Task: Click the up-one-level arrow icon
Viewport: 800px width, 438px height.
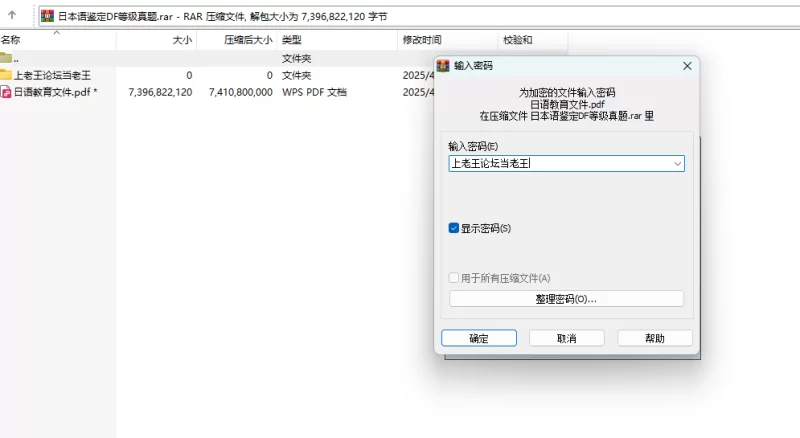Action: click(x=12, y=15)
